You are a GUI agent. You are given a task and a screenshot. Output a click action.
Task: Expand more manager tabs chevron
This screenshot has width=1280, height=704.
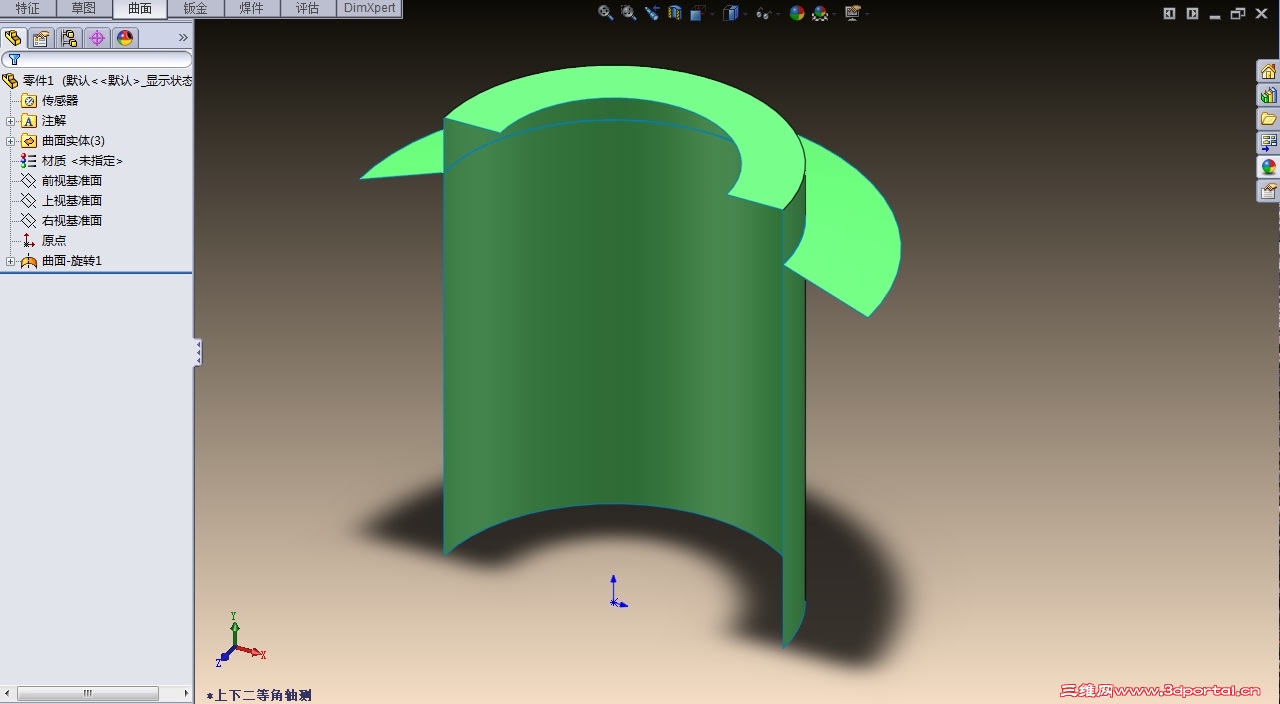click(183, 38)
